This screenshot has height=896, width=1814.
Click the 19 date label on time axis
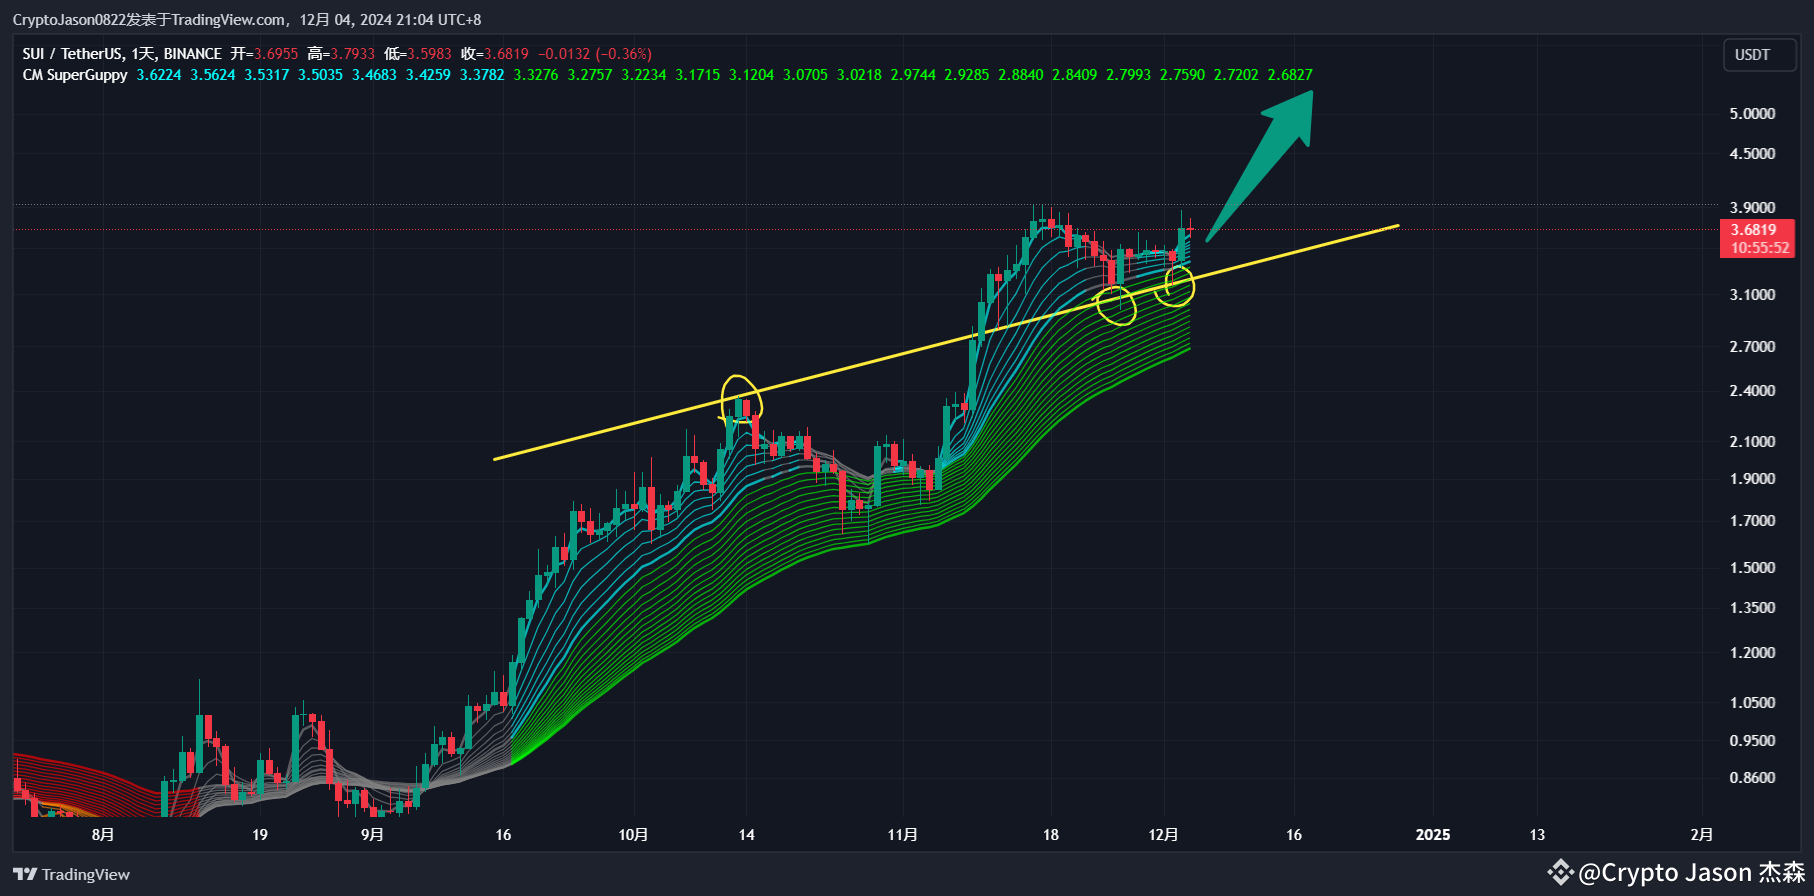click(260, 835)
